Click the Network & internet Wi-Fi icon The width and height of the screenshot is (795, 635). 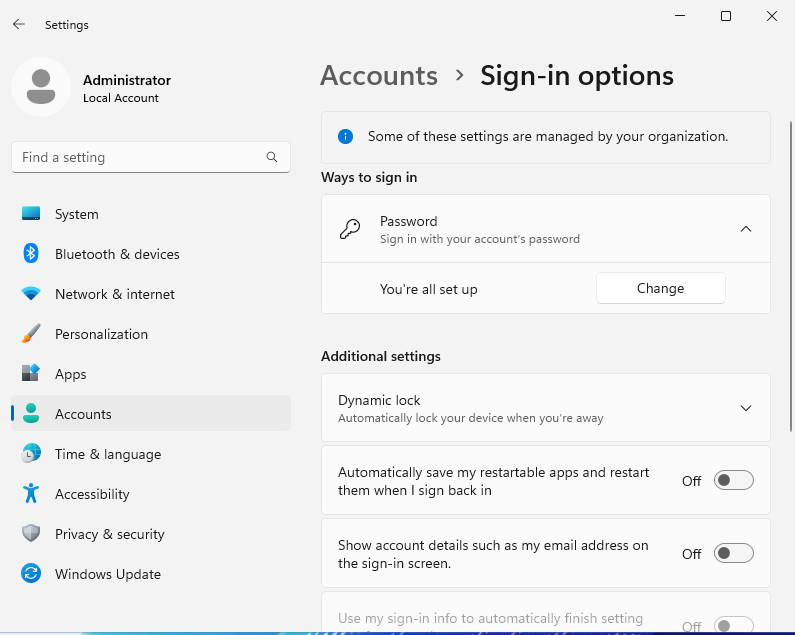pyautogui.click(x=31, y=294)
